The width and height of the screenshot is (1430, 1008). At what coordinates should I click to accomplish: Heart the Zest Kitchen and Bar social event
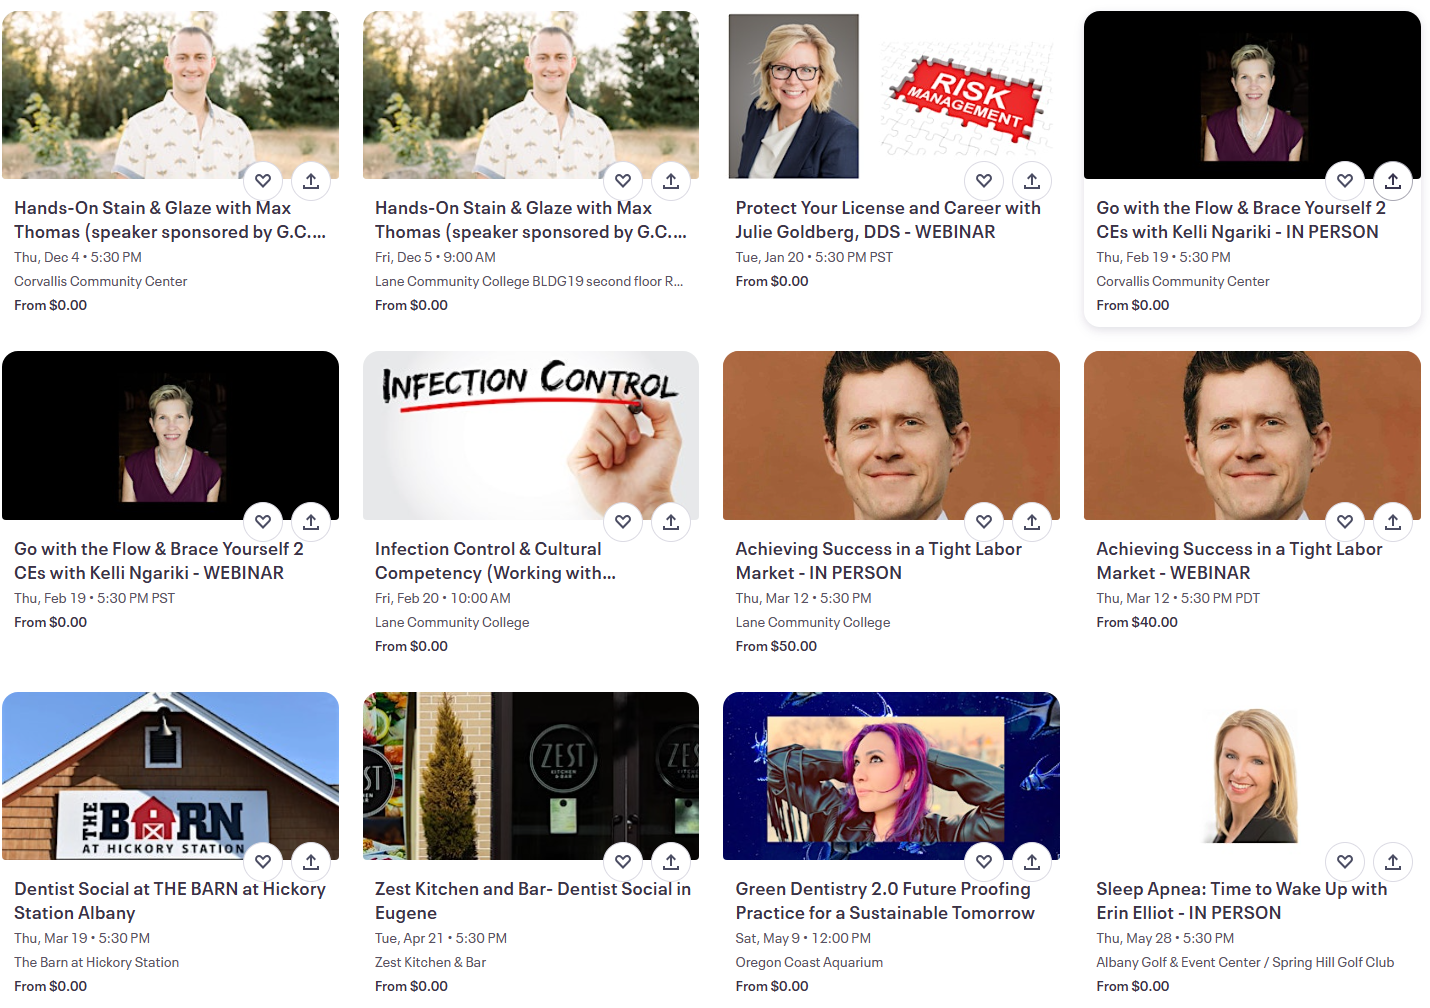pyautogui.click(x=623, y=862)
